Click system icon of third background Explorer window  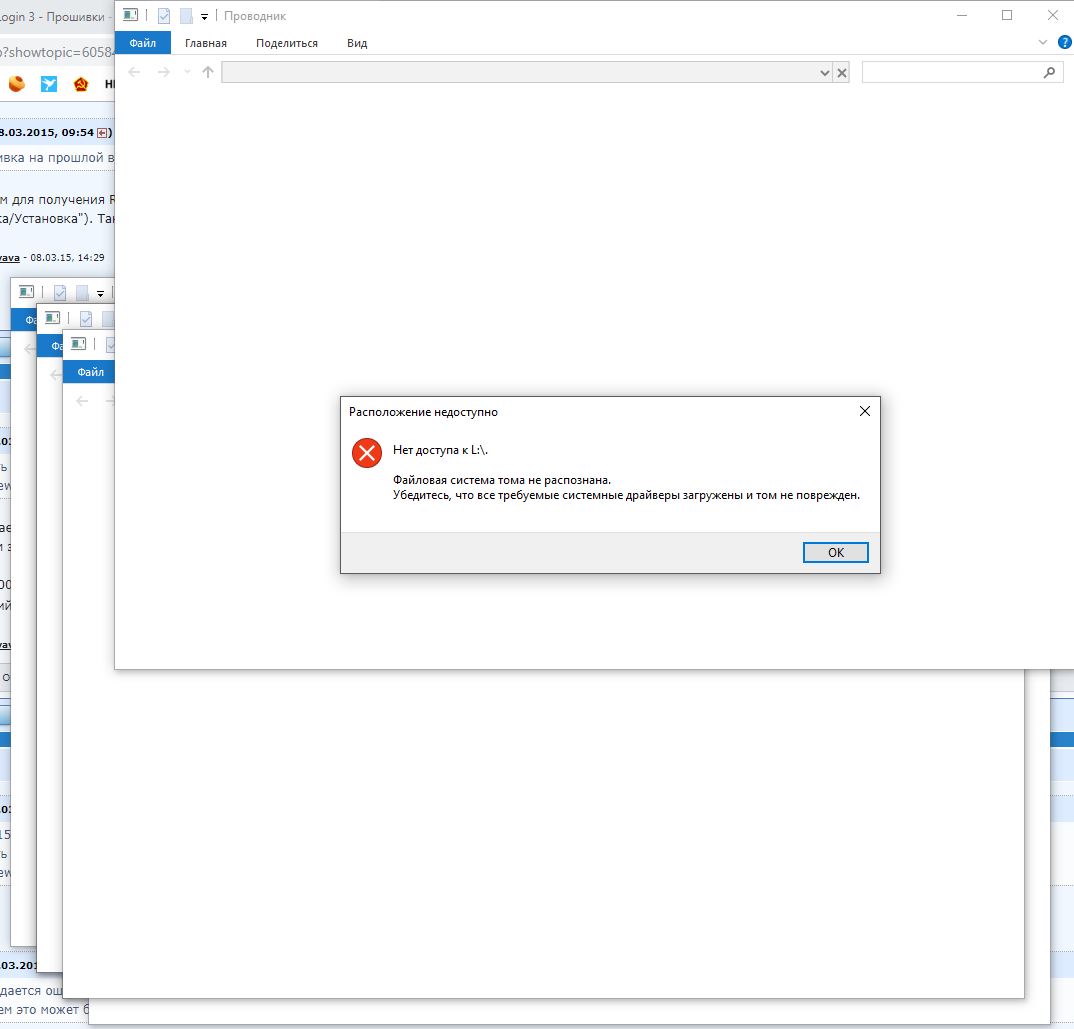(x=79, y=343)
